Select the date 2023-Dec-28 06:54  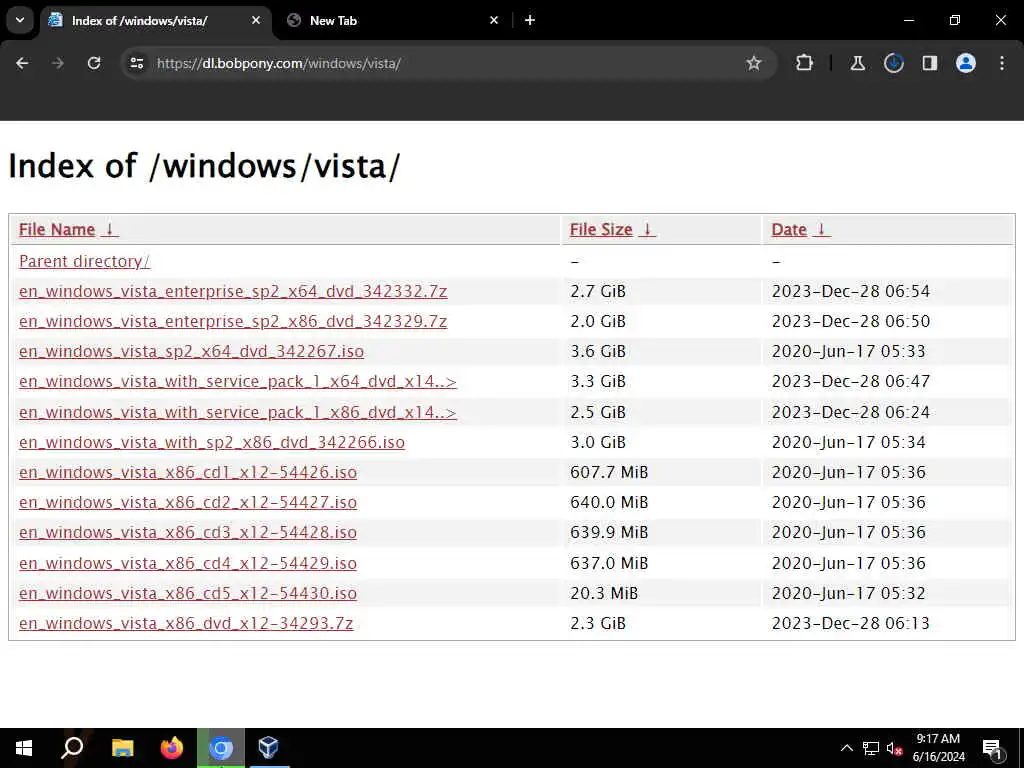click(850, 291)
